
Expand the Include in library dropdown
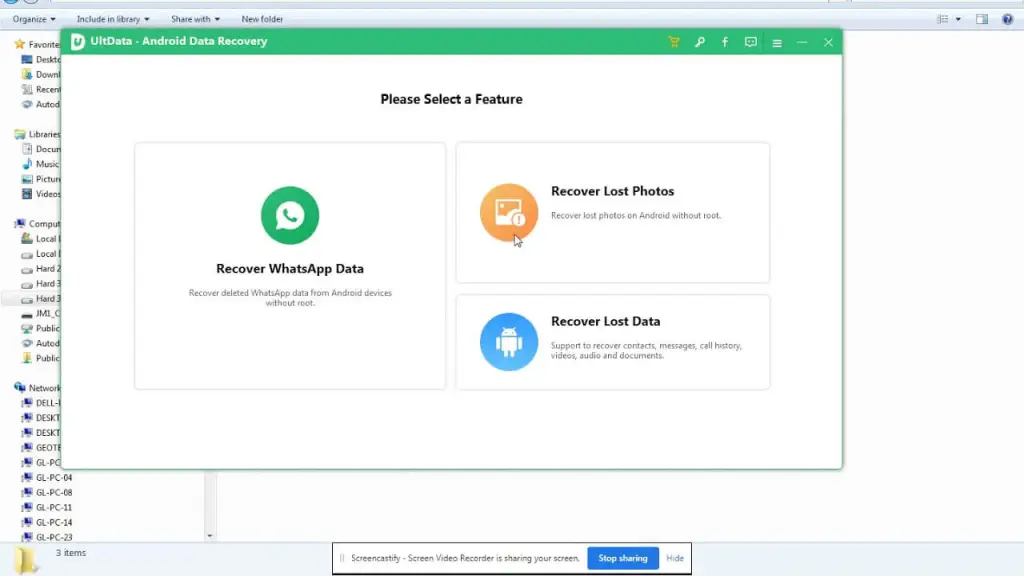click(113, 19)
